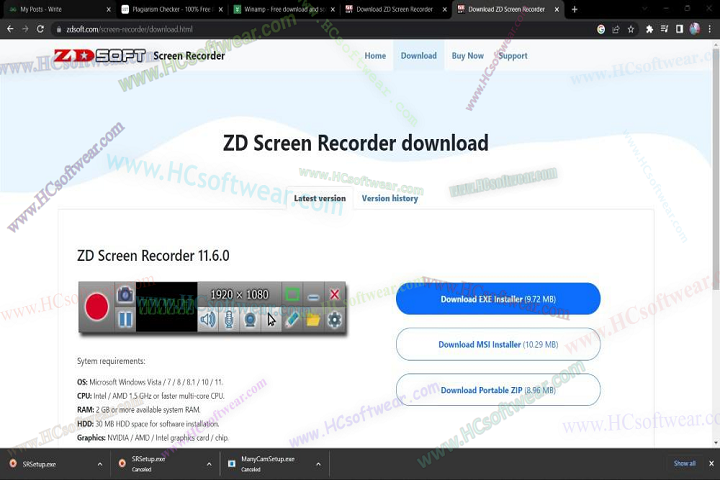Close the Plagiarism Checker tab
The image size is (720, 480).
pos(221,9)
